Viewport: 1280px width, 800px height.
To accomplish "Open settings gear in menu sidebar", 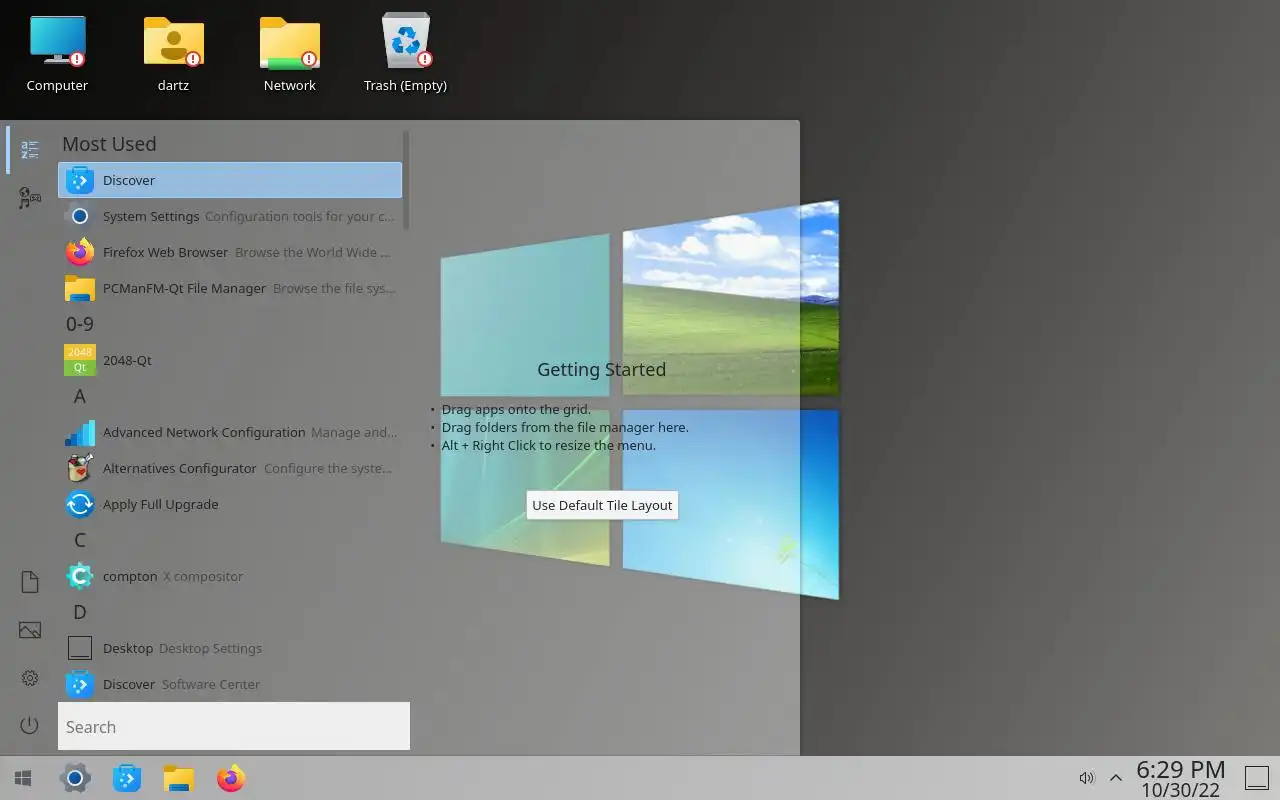I will pyautogui.click(x=30, y=678).
